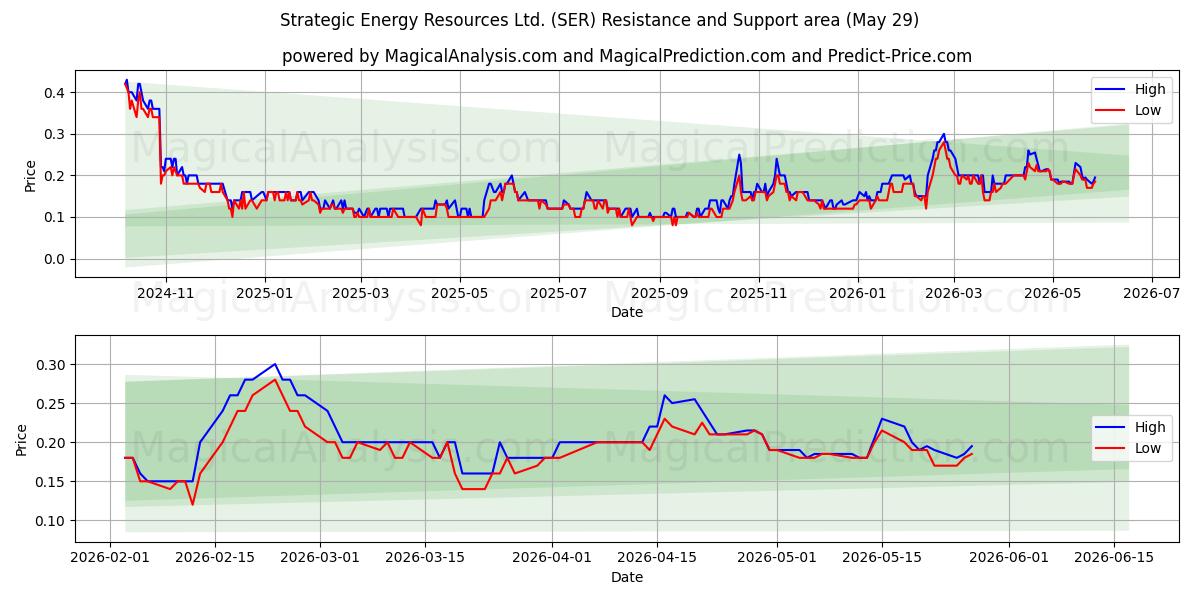This screenshot has height=600, width=1200.
Task: Click the 2026-03 tick label
Action: point(953,294)
